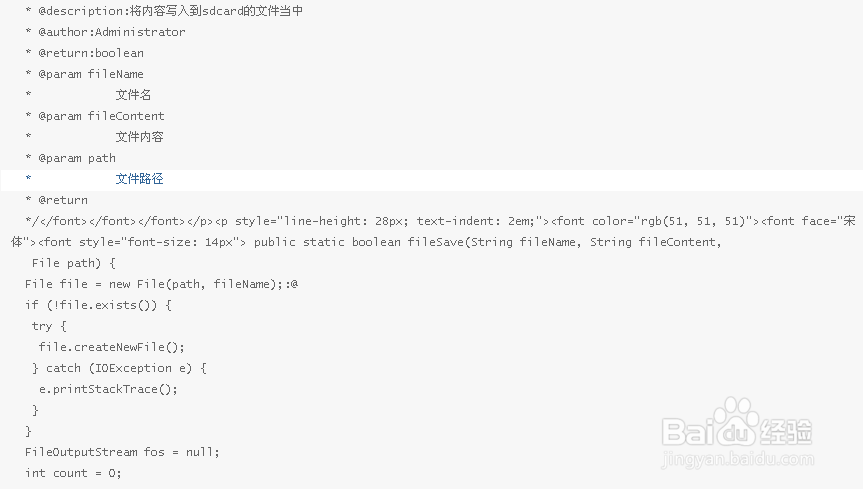Click the jingyan.baidu.com watermark text
Viewport: 863px width, 489px height.
[x=738, y=459]
